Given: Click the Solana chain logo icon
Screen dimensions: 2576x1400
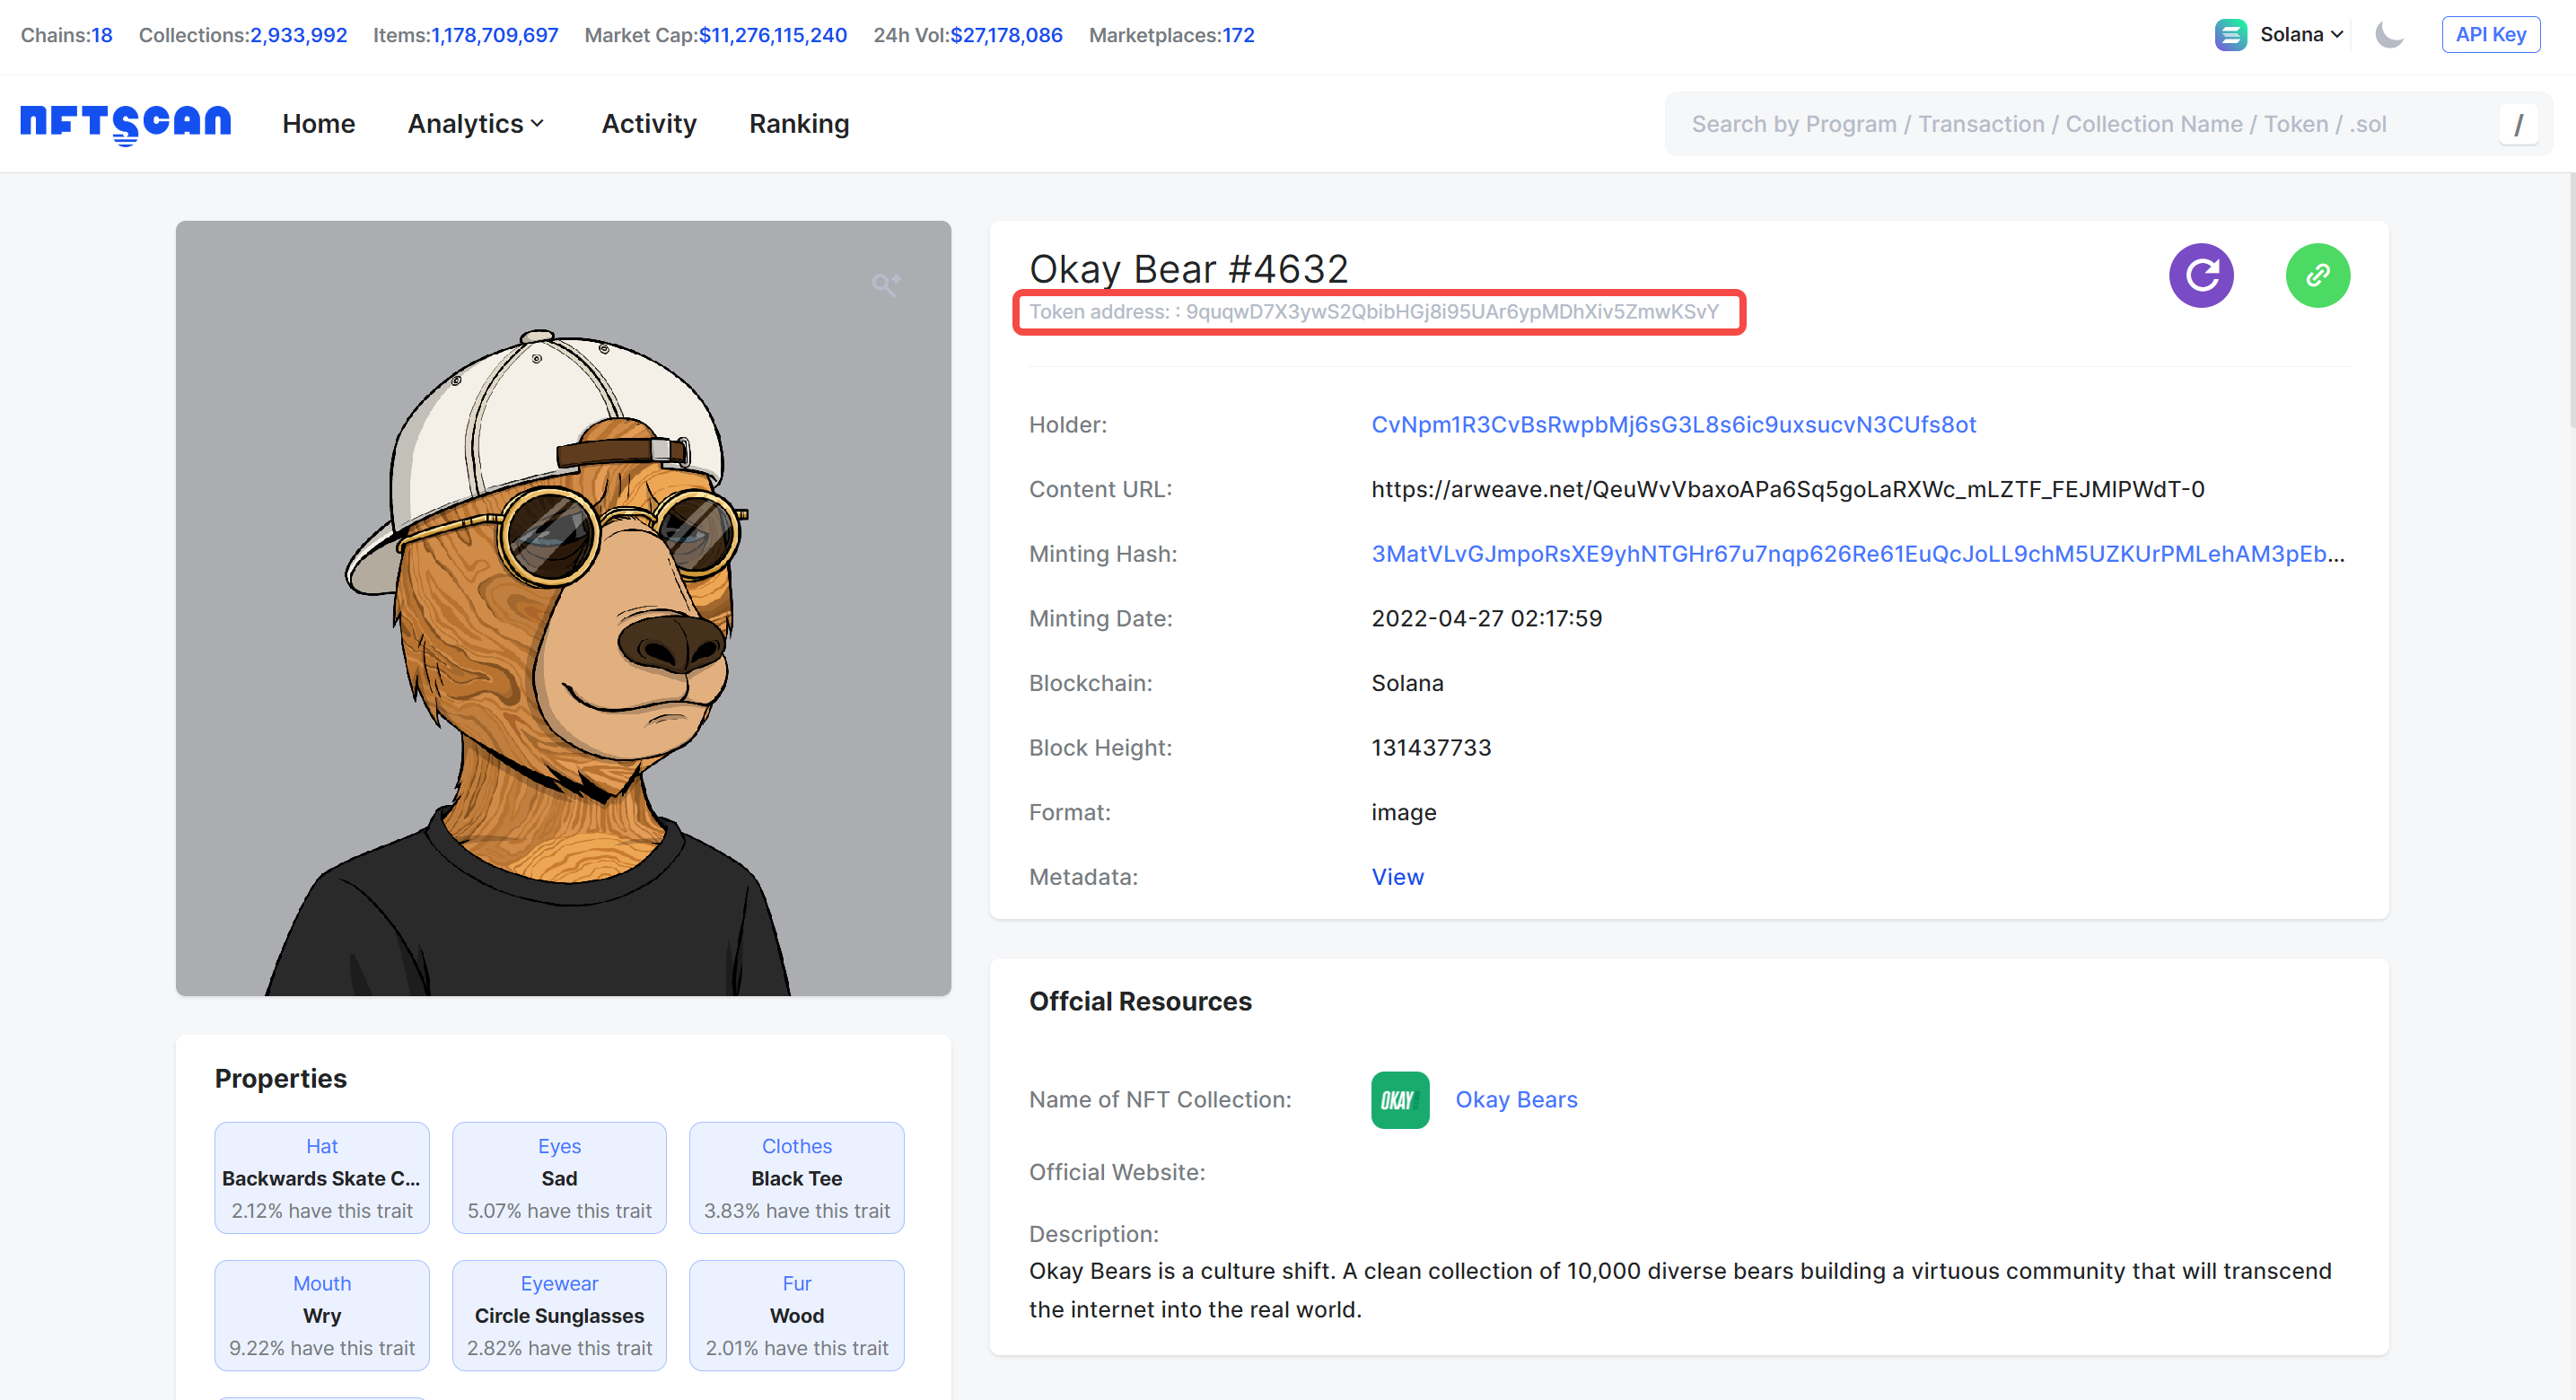Looking at the screenshot, I should click(x=2230, y=35).
